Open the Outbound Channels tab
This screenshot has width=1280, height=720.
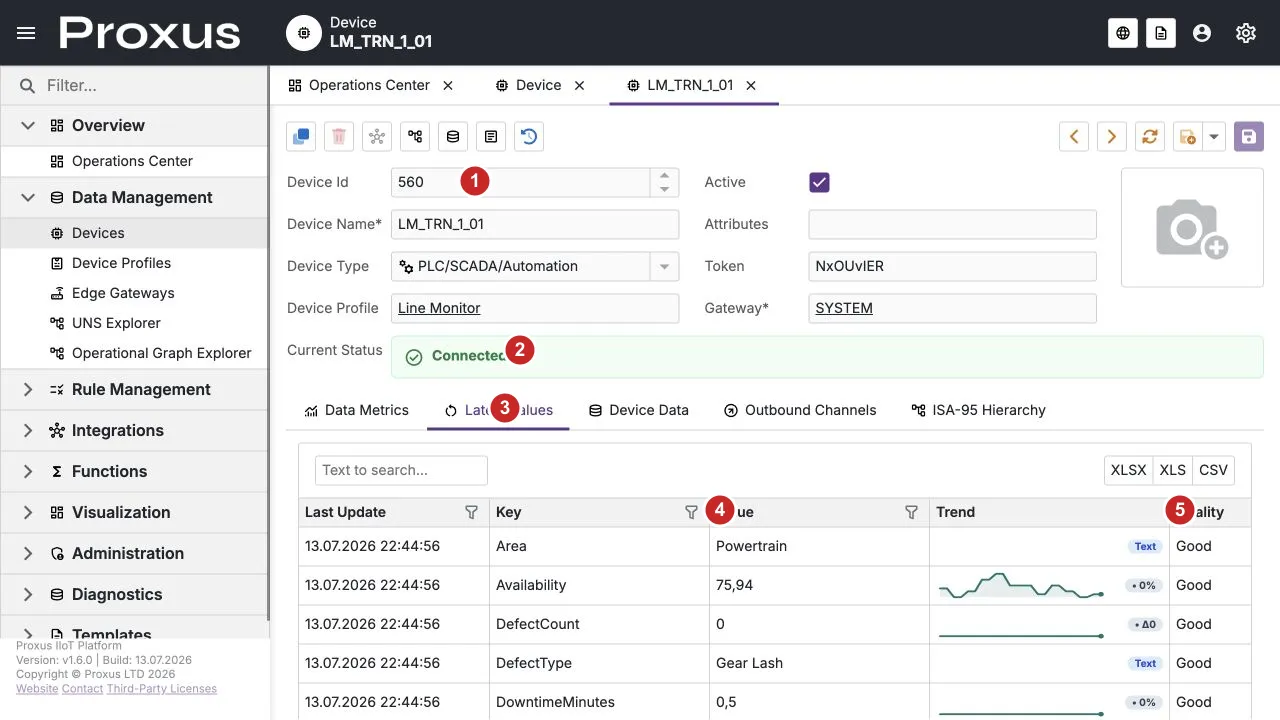(800, 410)
